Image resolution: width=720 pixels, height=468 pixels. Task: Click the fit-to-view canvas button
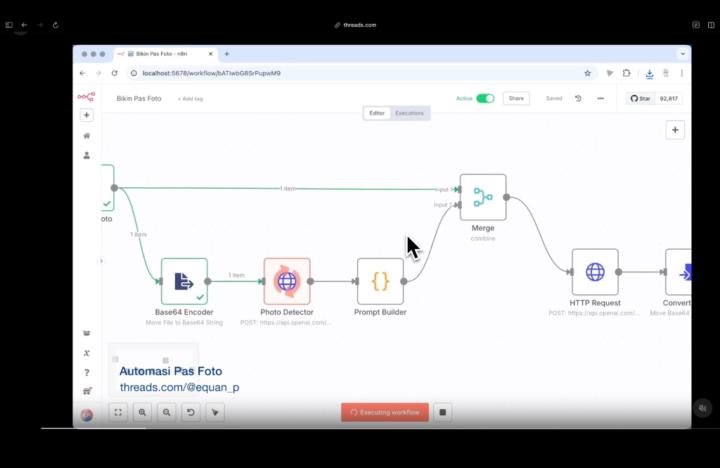118,412
